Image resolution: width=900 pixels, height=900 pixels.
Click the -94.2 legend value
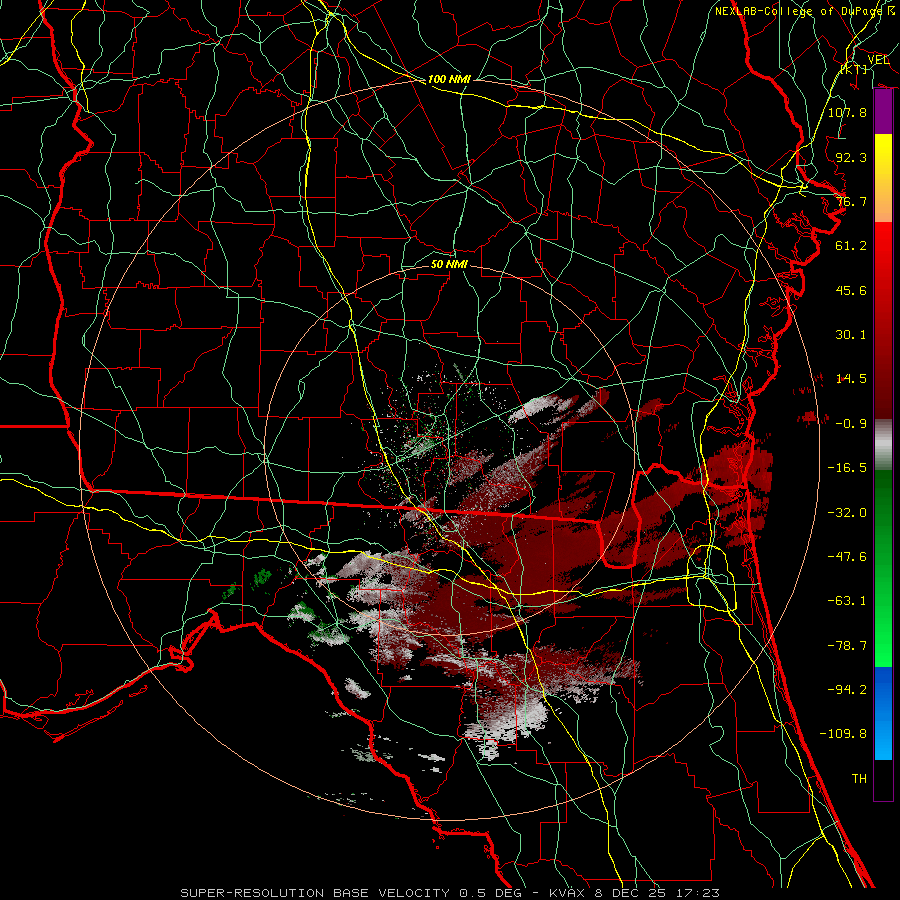coord(847,690)
